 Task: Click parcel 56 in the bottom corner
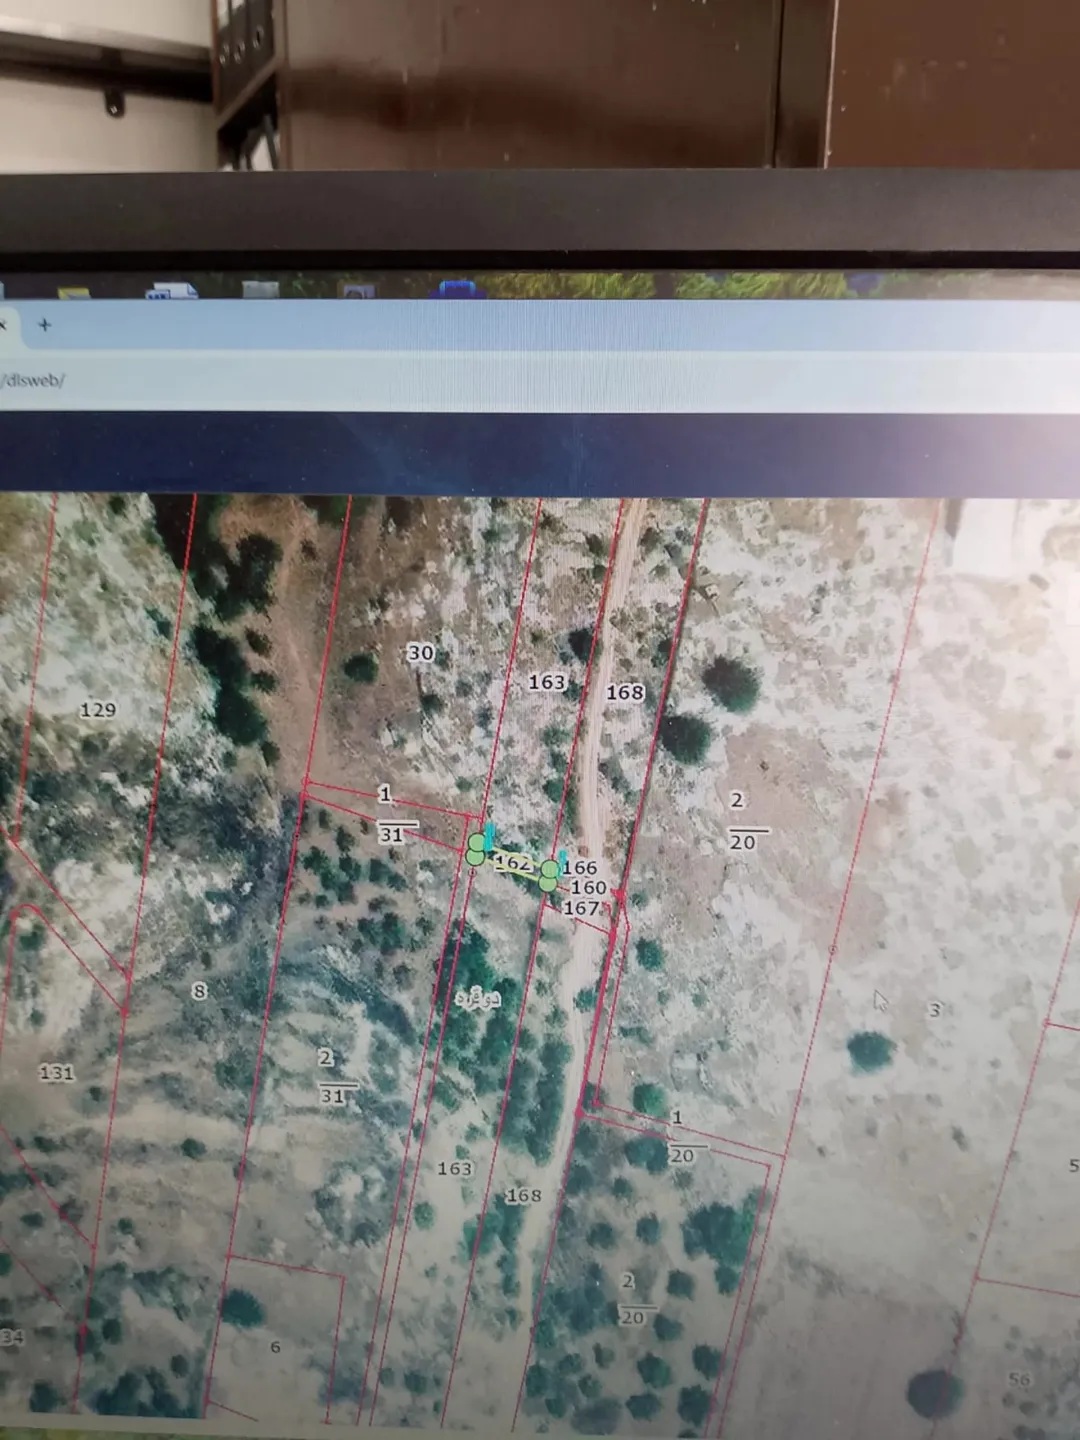(1019, 1379)
